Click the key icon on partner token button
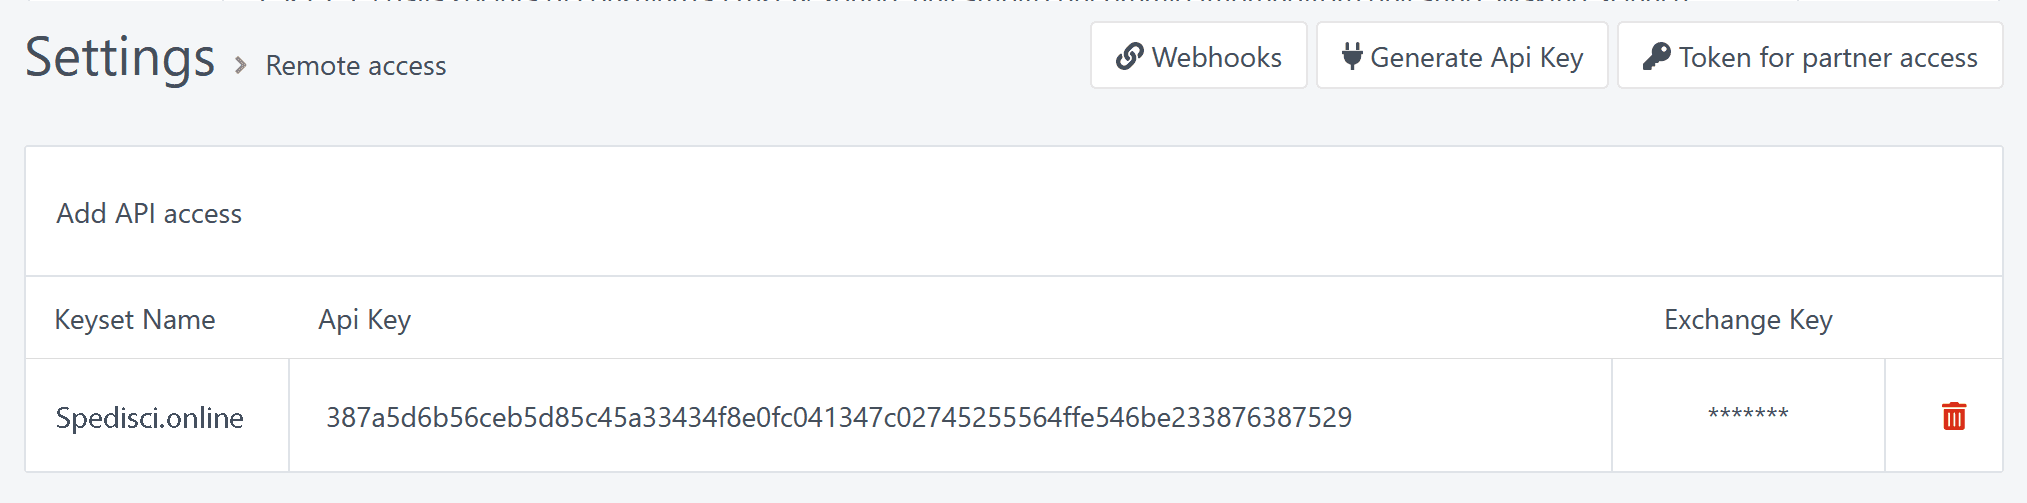 point(1656,57)
